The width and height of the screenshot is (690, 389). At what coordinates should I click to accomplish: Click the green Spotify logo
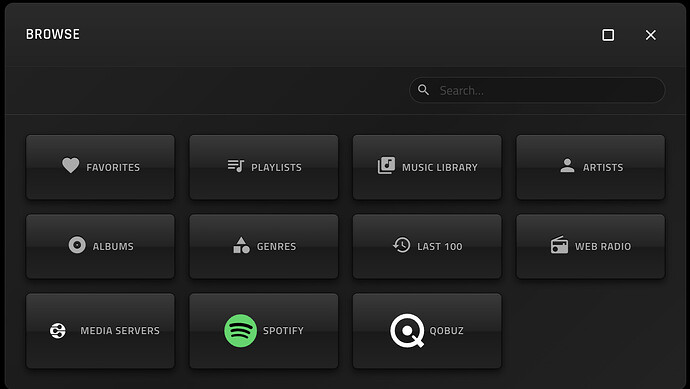point(240,330)
